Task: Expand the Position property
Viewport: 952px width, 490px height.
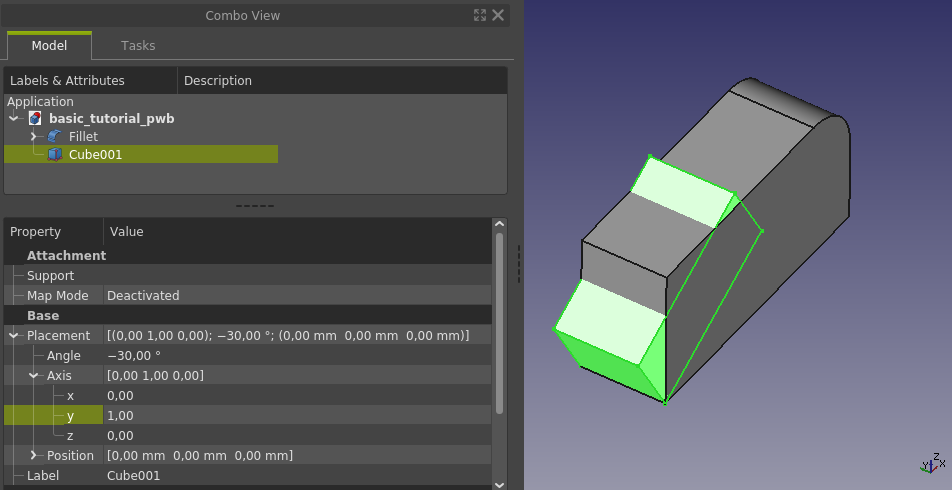Action: [x=33, y=455]
